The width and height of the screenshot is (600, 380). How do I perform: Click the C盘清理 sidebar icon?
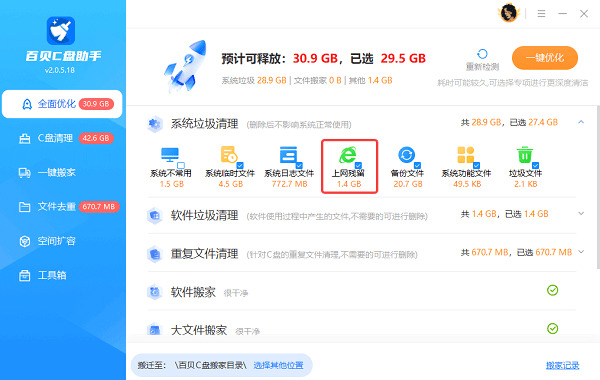point(24,139)
